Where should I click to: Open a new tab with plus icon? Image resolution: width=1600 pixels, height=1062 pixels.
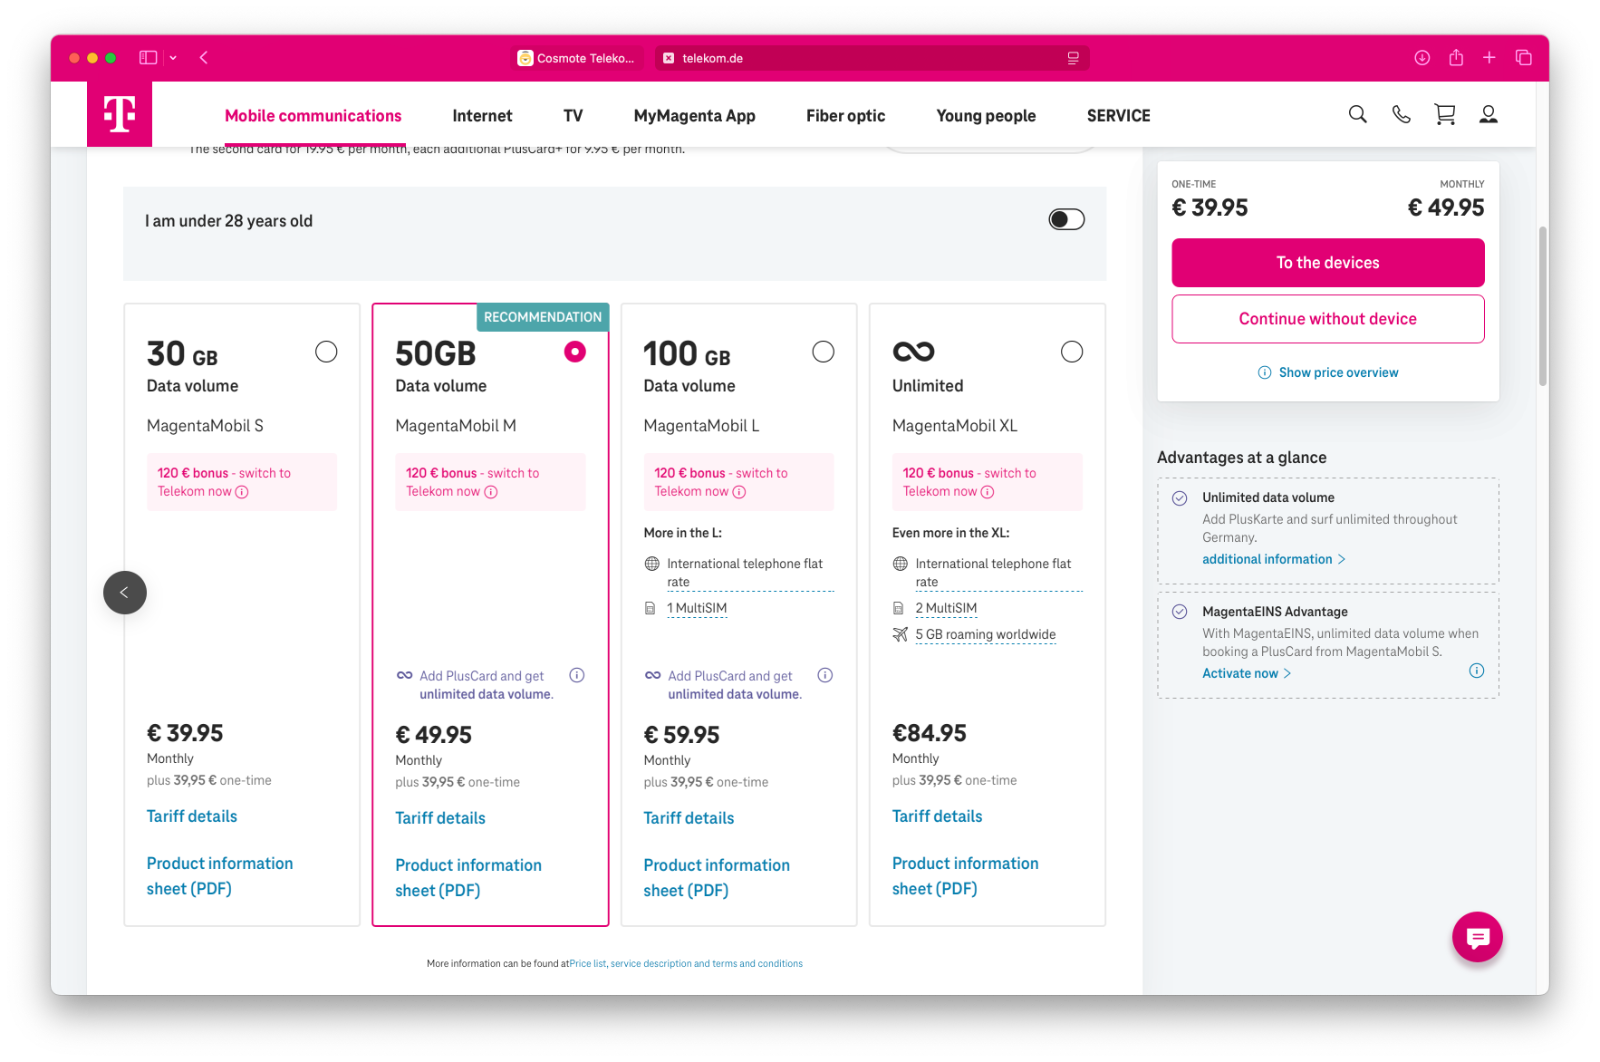[1489, 58]
